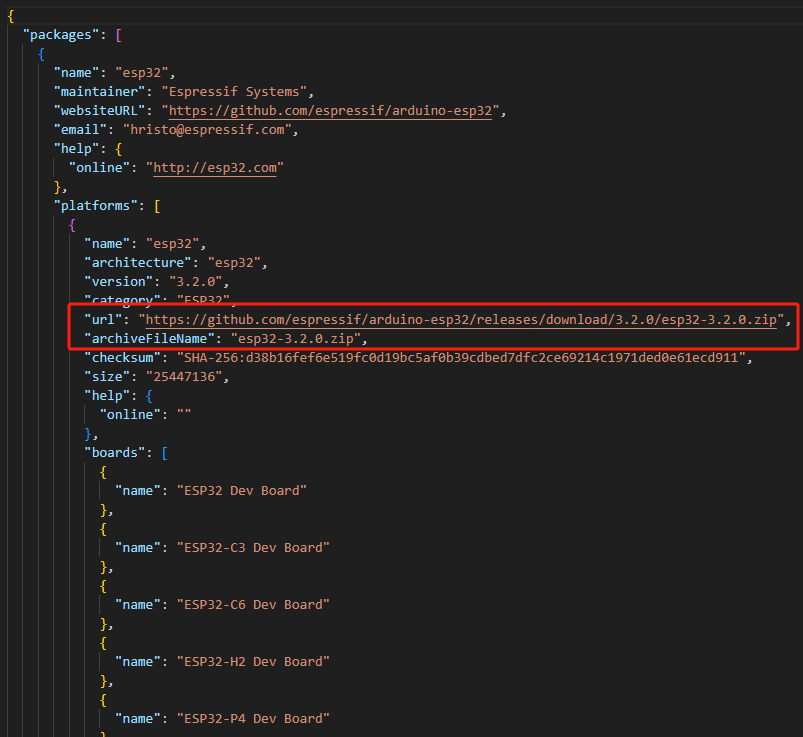This screenshot has width=803, height=737.
Task: Select the "hristo@espressif.com" email value
Action: [x=207, y=130]
